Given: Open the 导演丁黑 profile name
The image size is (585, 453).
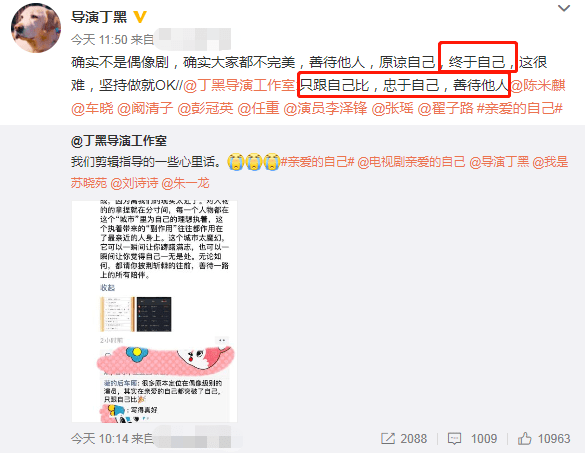Looking at the screenshot, I should 99,17.
